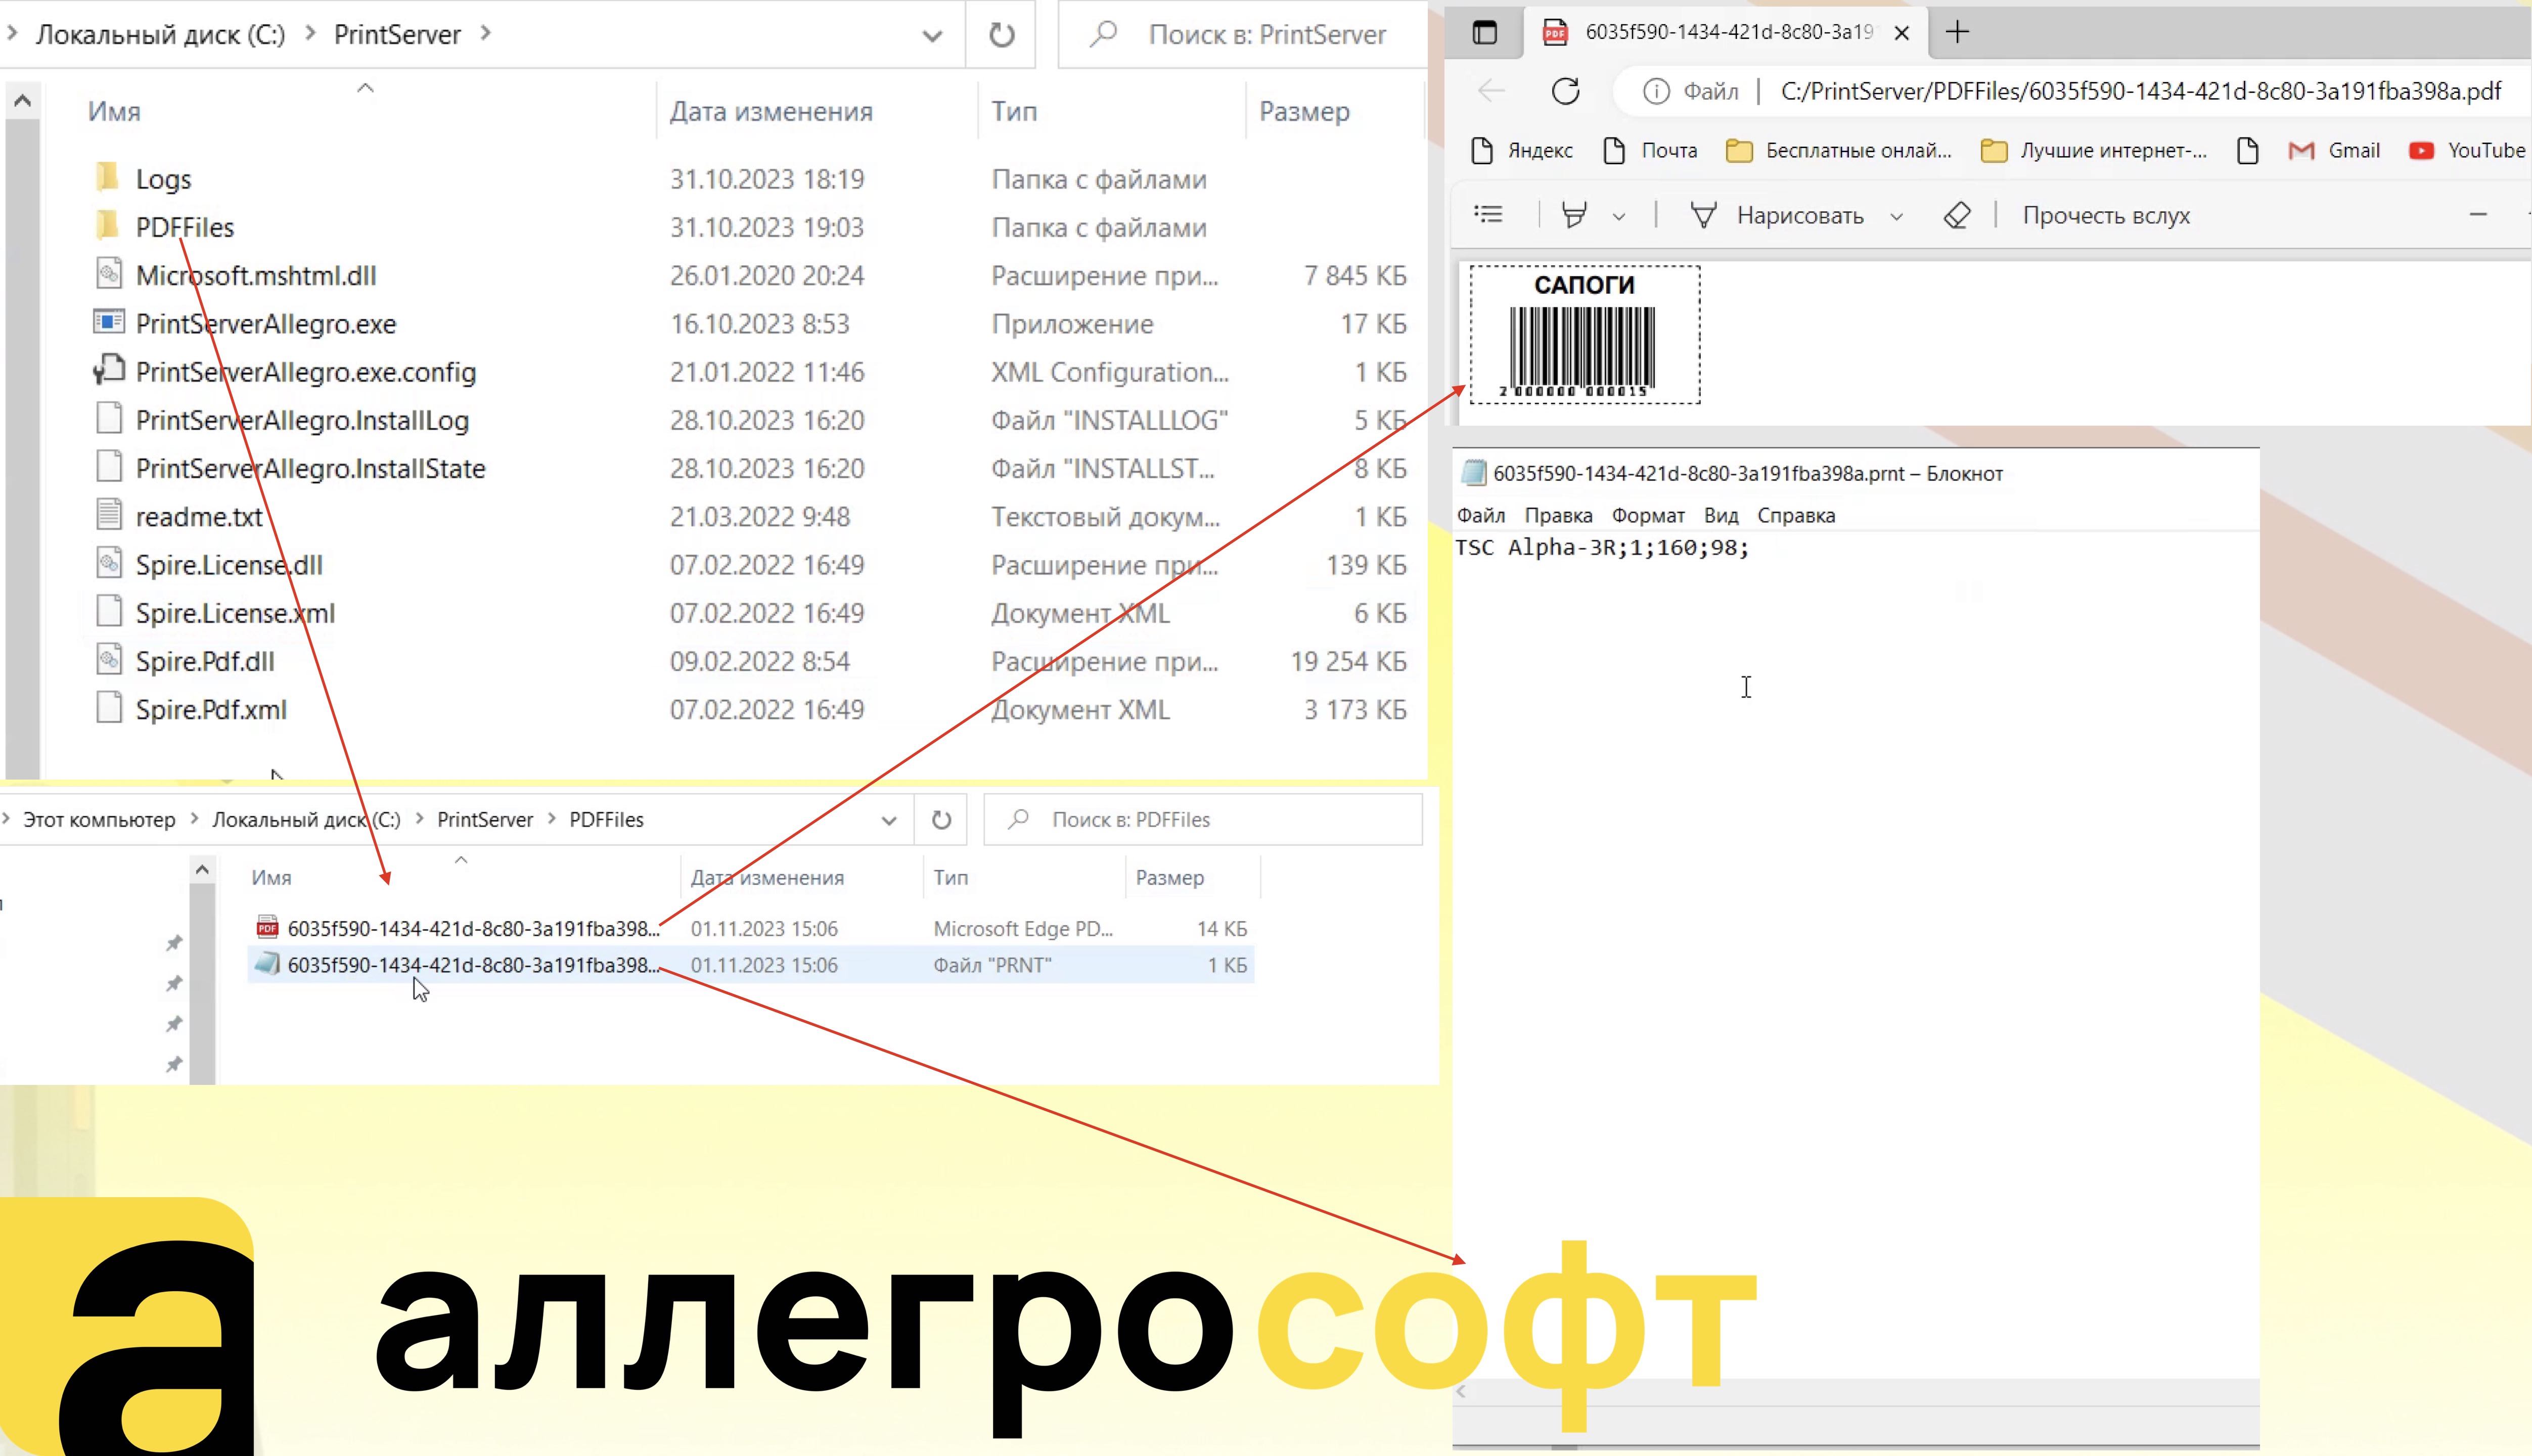Open the YouTube bookmark

point(2468,150)
